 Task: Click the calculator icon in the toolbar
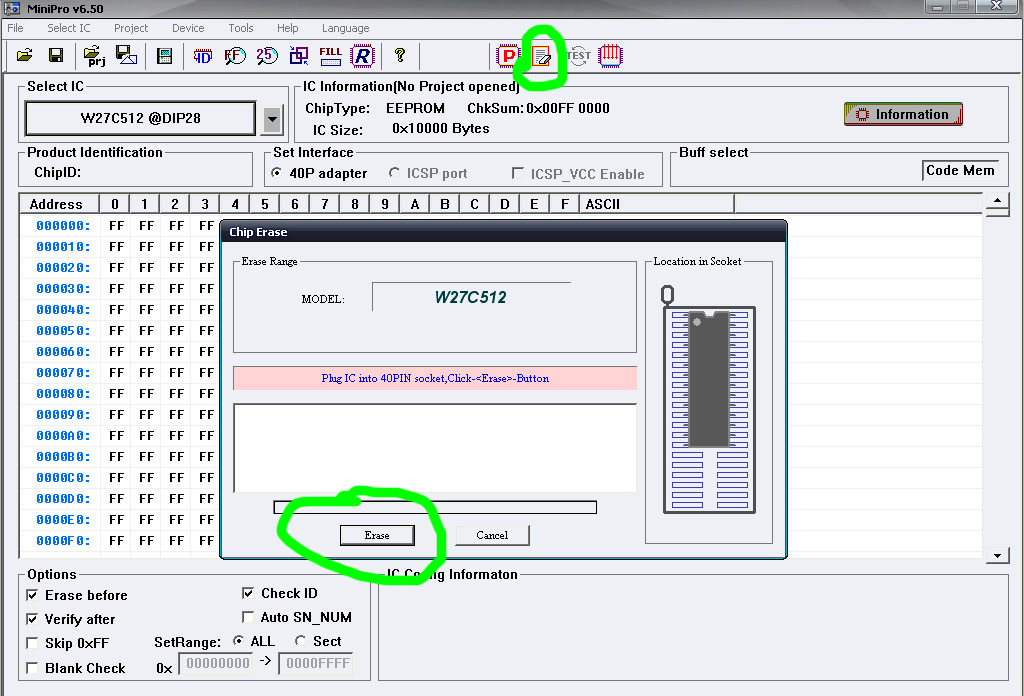(x=165, y=56)
